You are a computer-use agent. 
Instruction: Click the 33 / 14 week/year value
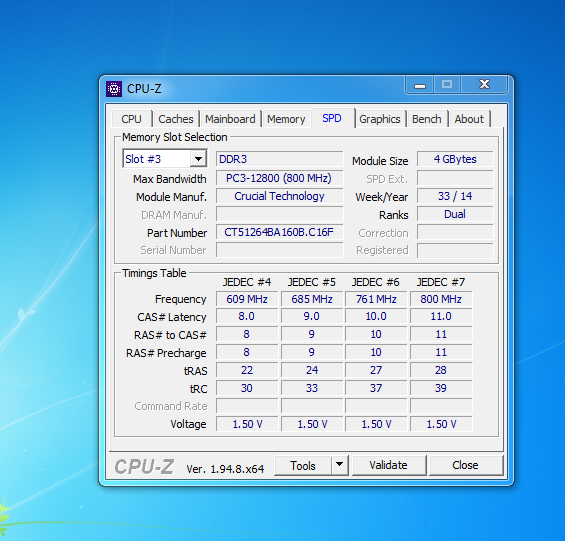click(x=455, y=196)
